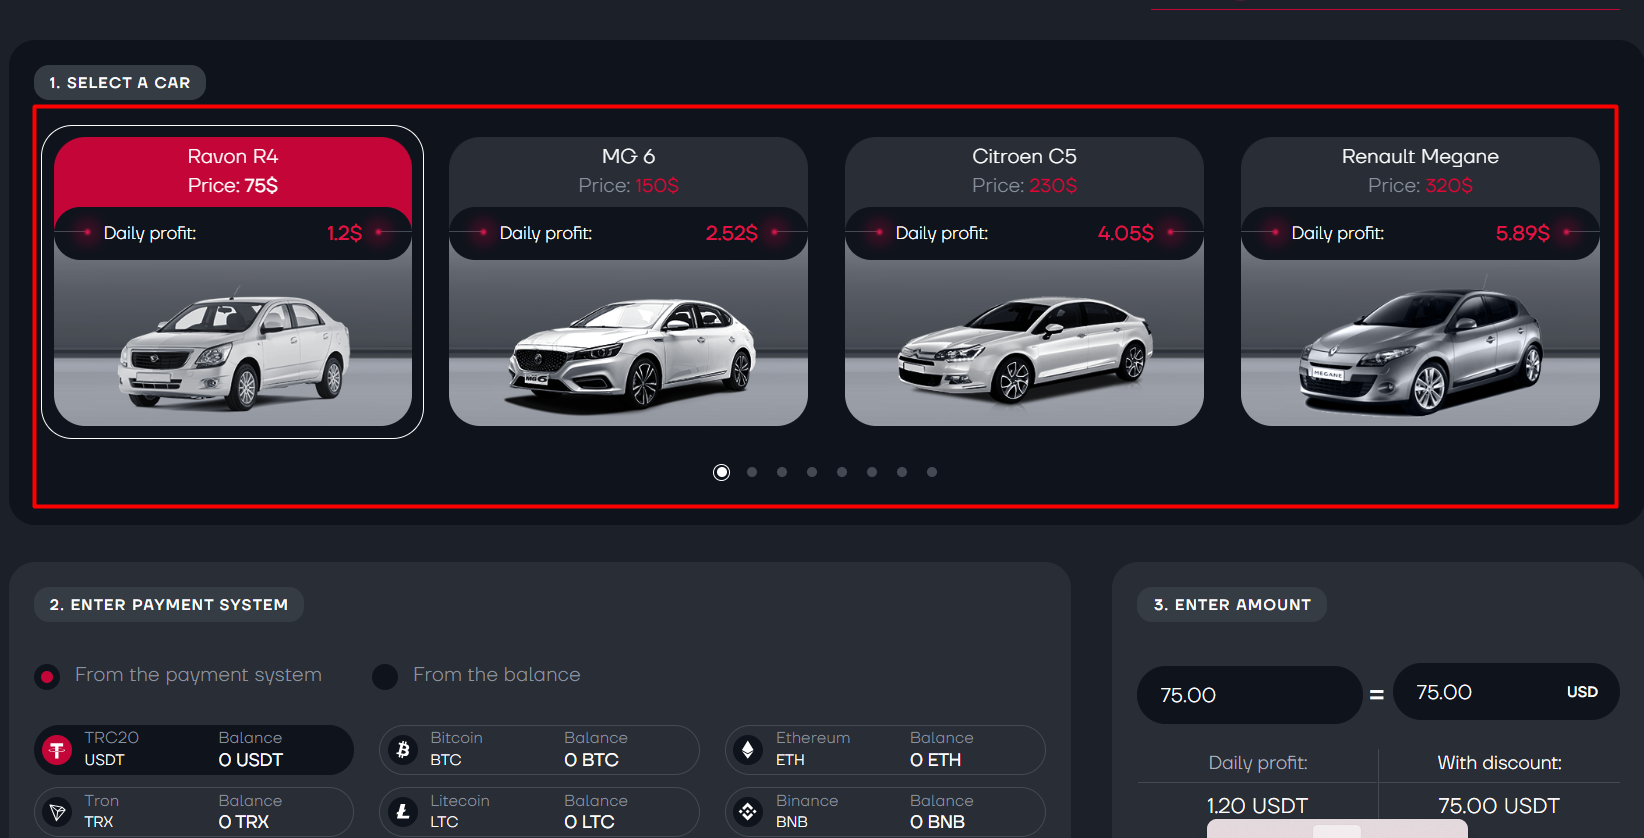This screenshot has height=838, width=1644.
Task: Click the '0 BNB' balance value
Action: coord(938,822)
